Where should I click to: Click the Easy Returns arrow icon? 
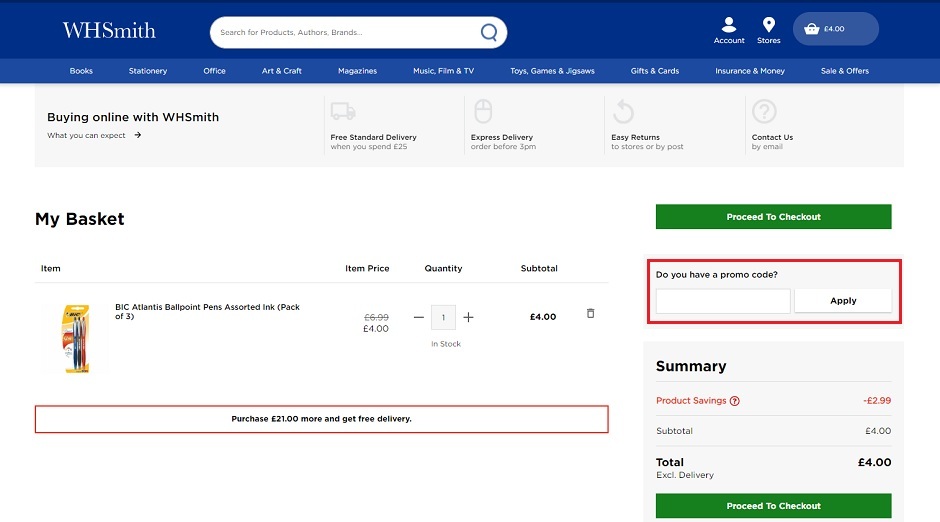(x=623, y=111)
